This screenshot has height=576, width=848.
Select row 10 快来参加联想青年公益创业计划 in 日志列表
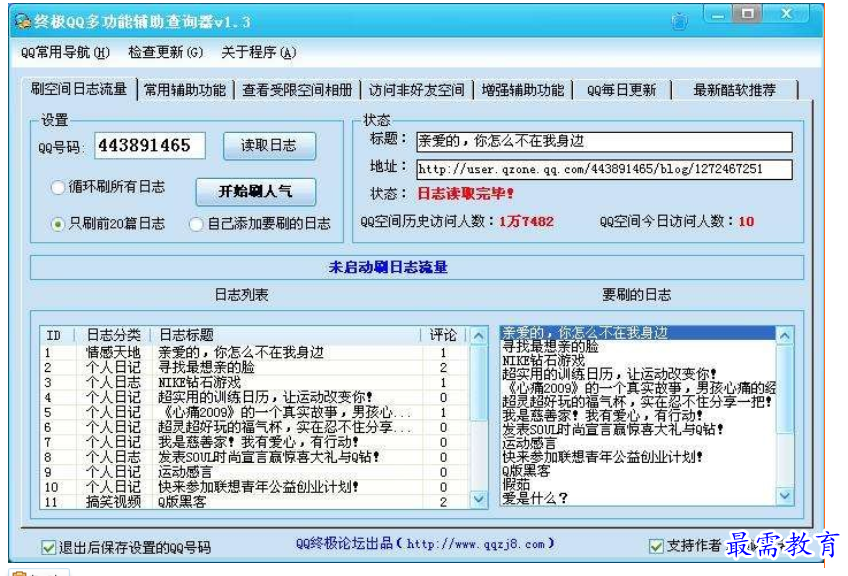pyautogui.click(x=254, y=487)
